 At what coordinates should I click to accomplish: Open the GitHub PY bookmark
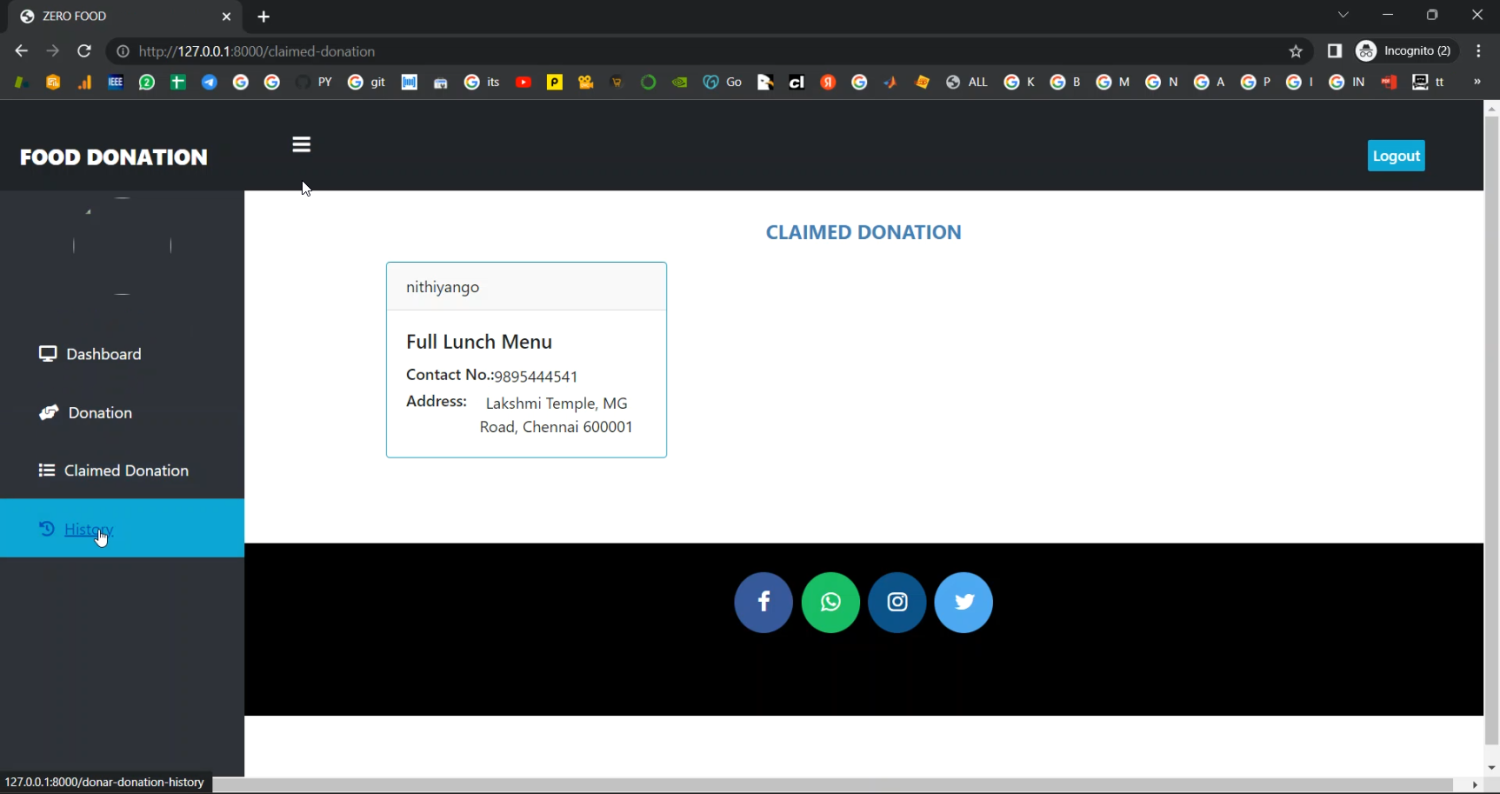[314, 82]
